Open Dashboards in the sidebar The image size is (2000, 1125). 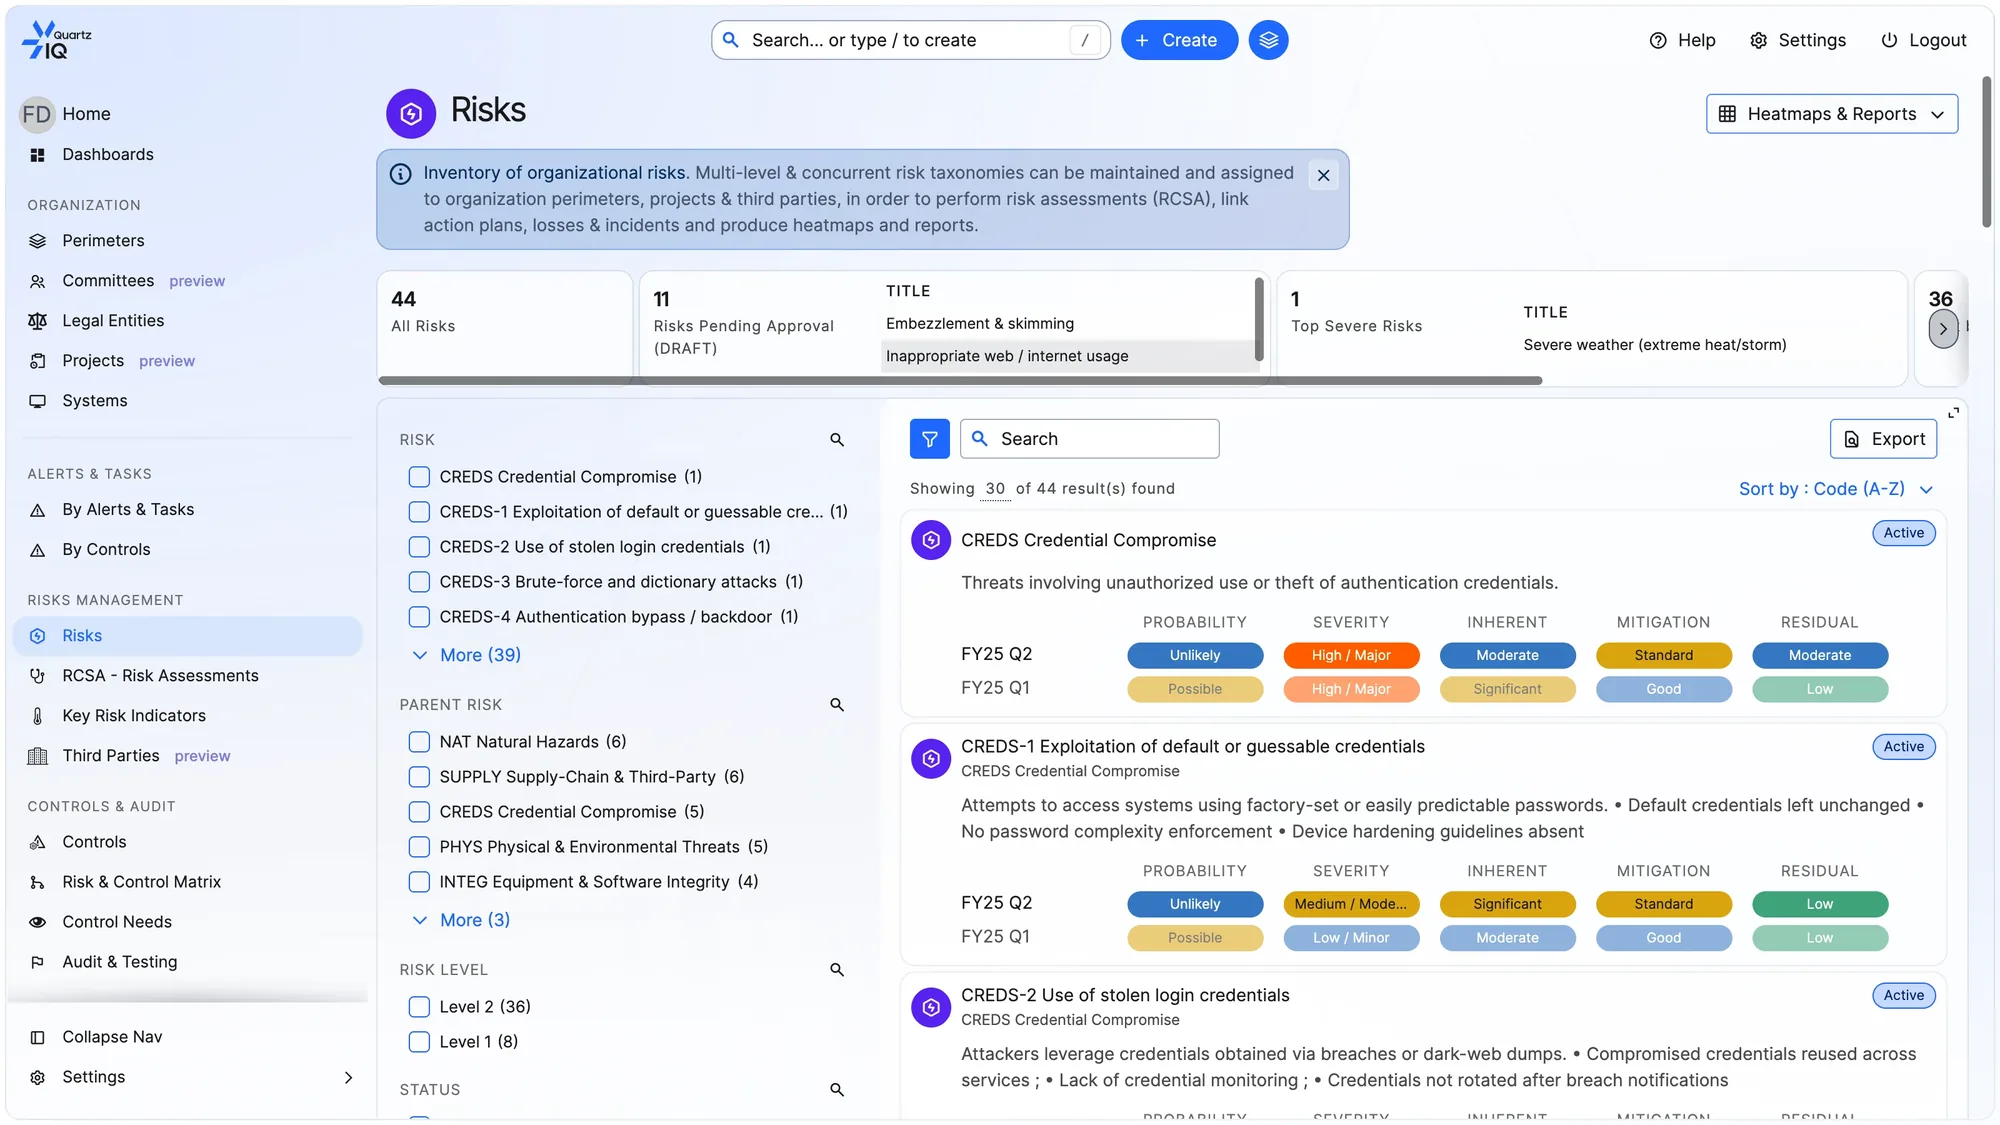click(x=107, y=155)
